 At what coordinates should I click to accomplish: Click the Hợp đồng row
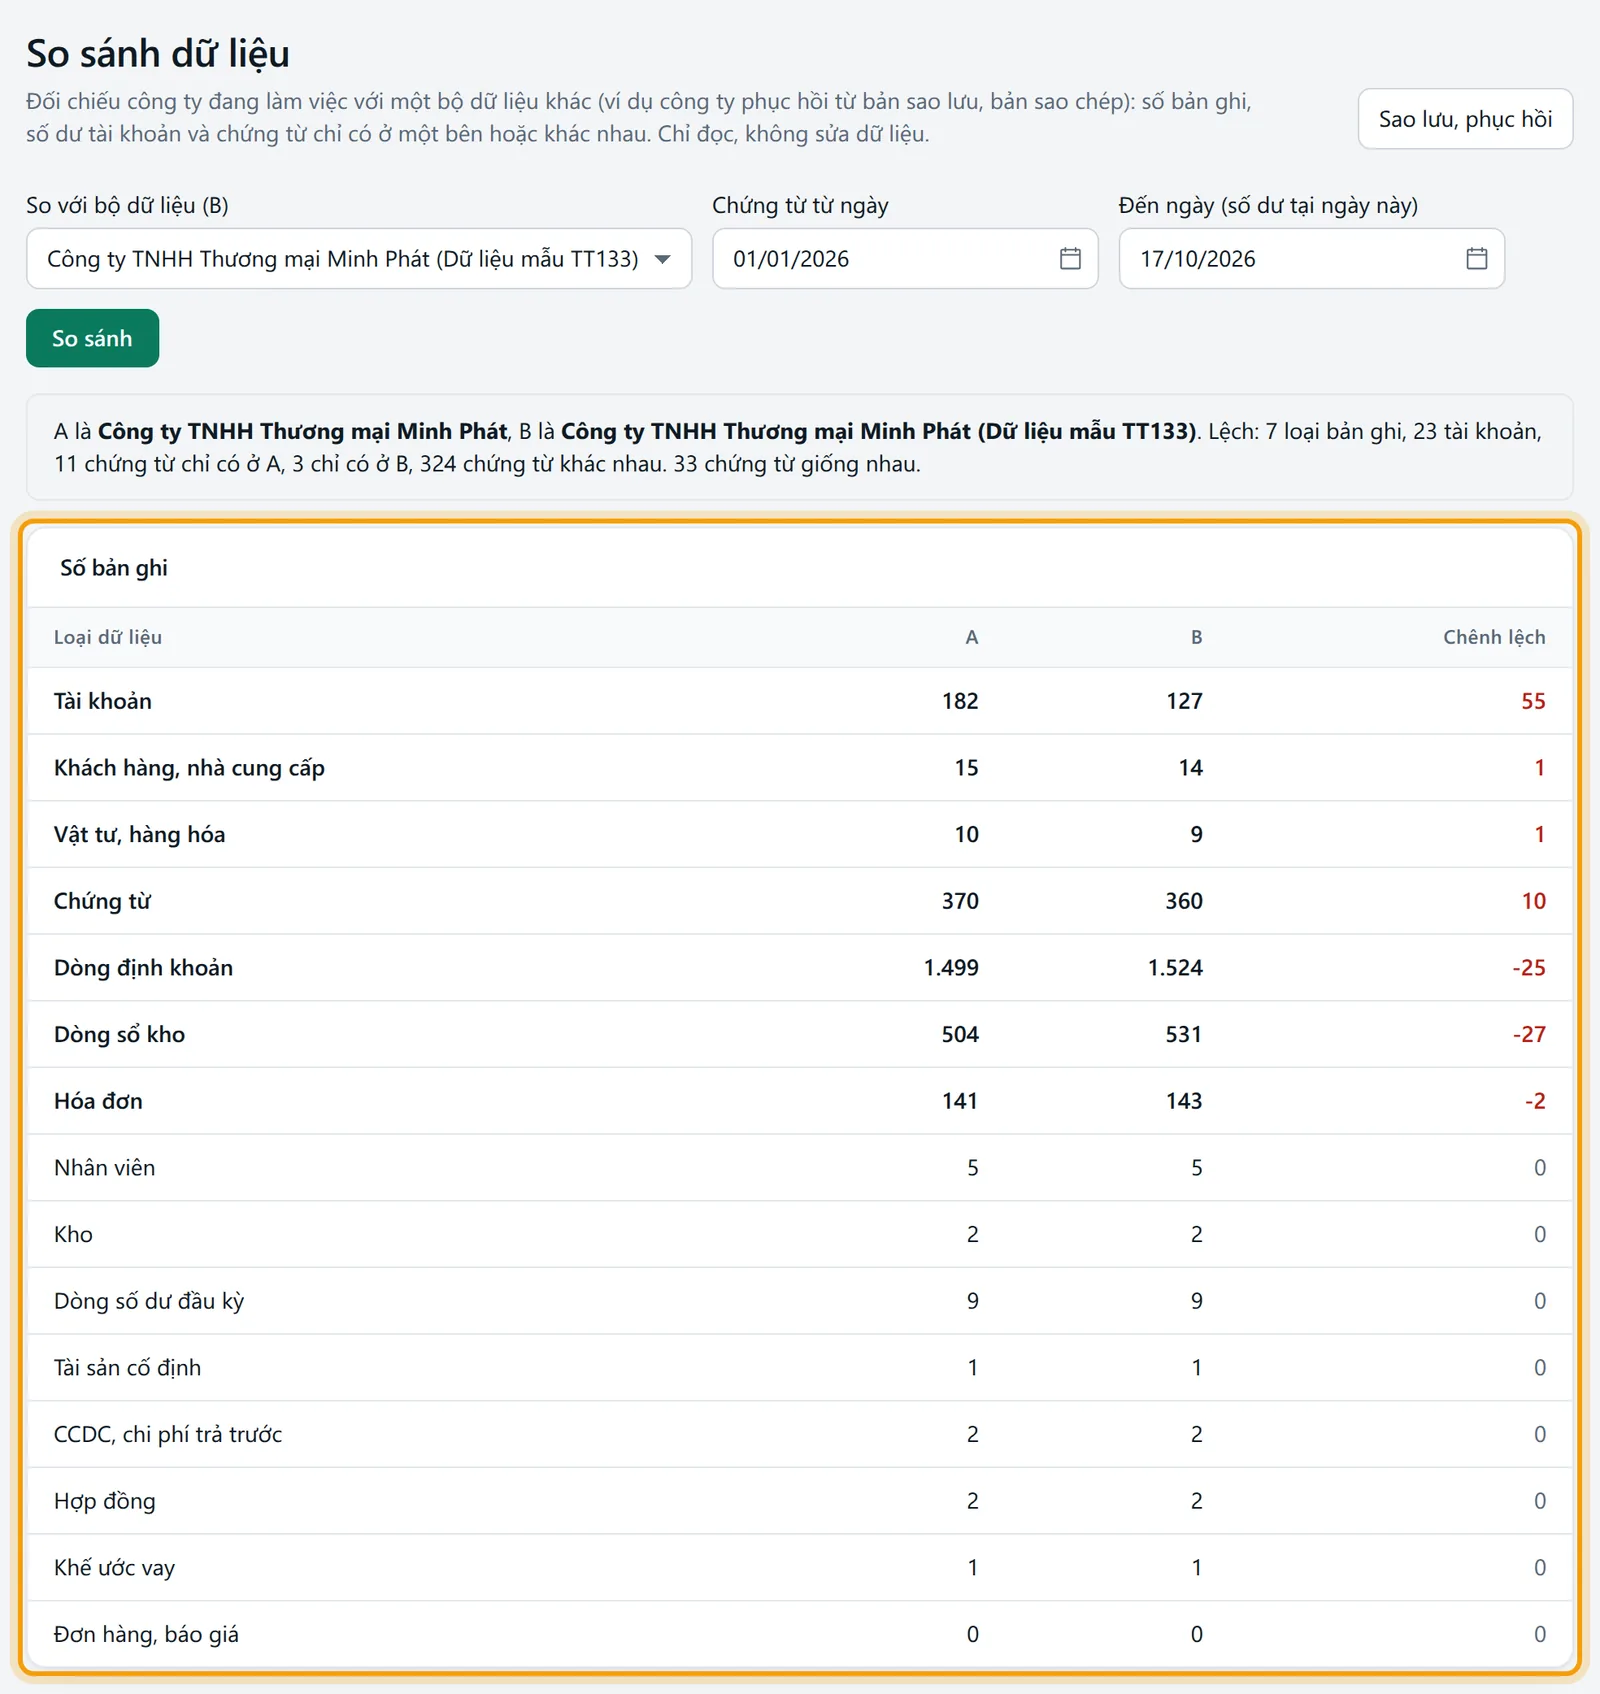coord(799,1501)
